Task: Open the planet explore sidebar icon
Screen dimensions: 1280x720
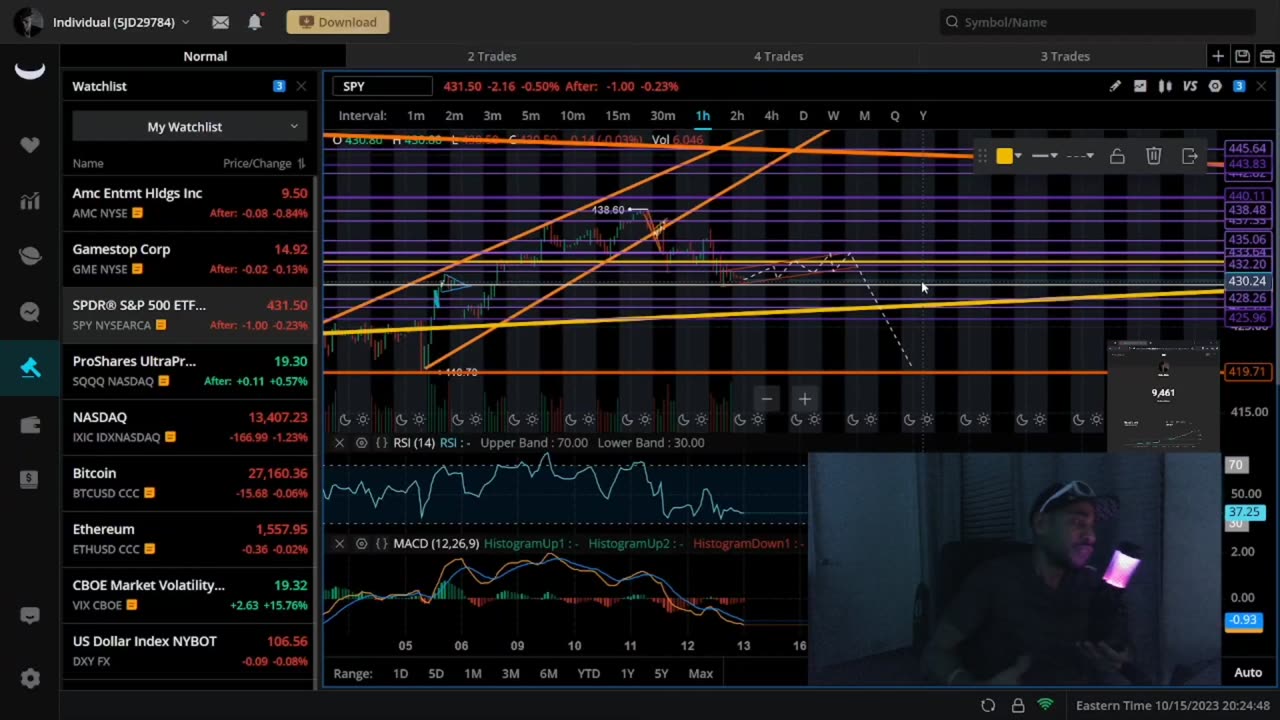Action: click(x=30, y=256)
